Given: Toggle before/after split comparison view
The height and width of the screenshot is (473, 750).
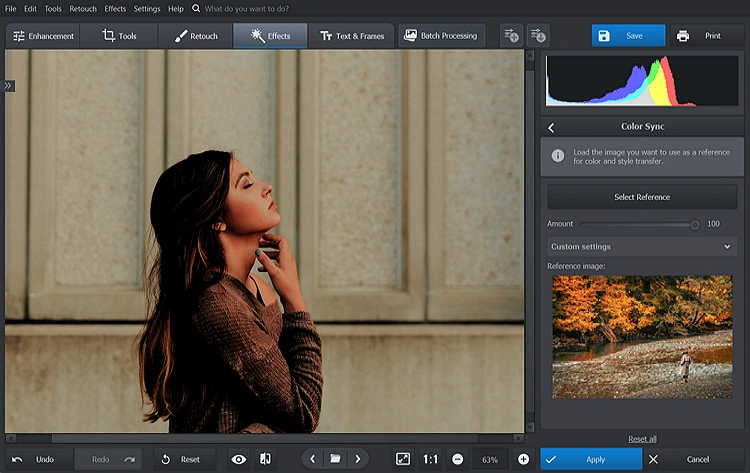Looking at the screenshot, I should tap(265, 459).
